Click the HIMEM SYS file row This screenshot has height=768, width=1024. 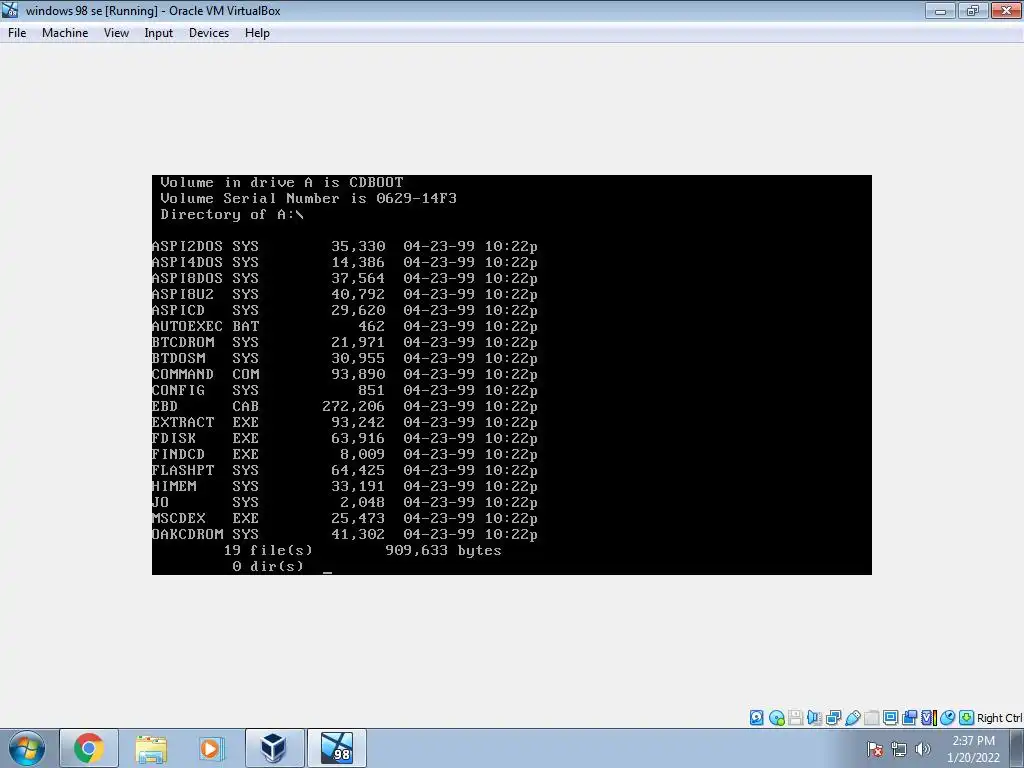point(345,487)
